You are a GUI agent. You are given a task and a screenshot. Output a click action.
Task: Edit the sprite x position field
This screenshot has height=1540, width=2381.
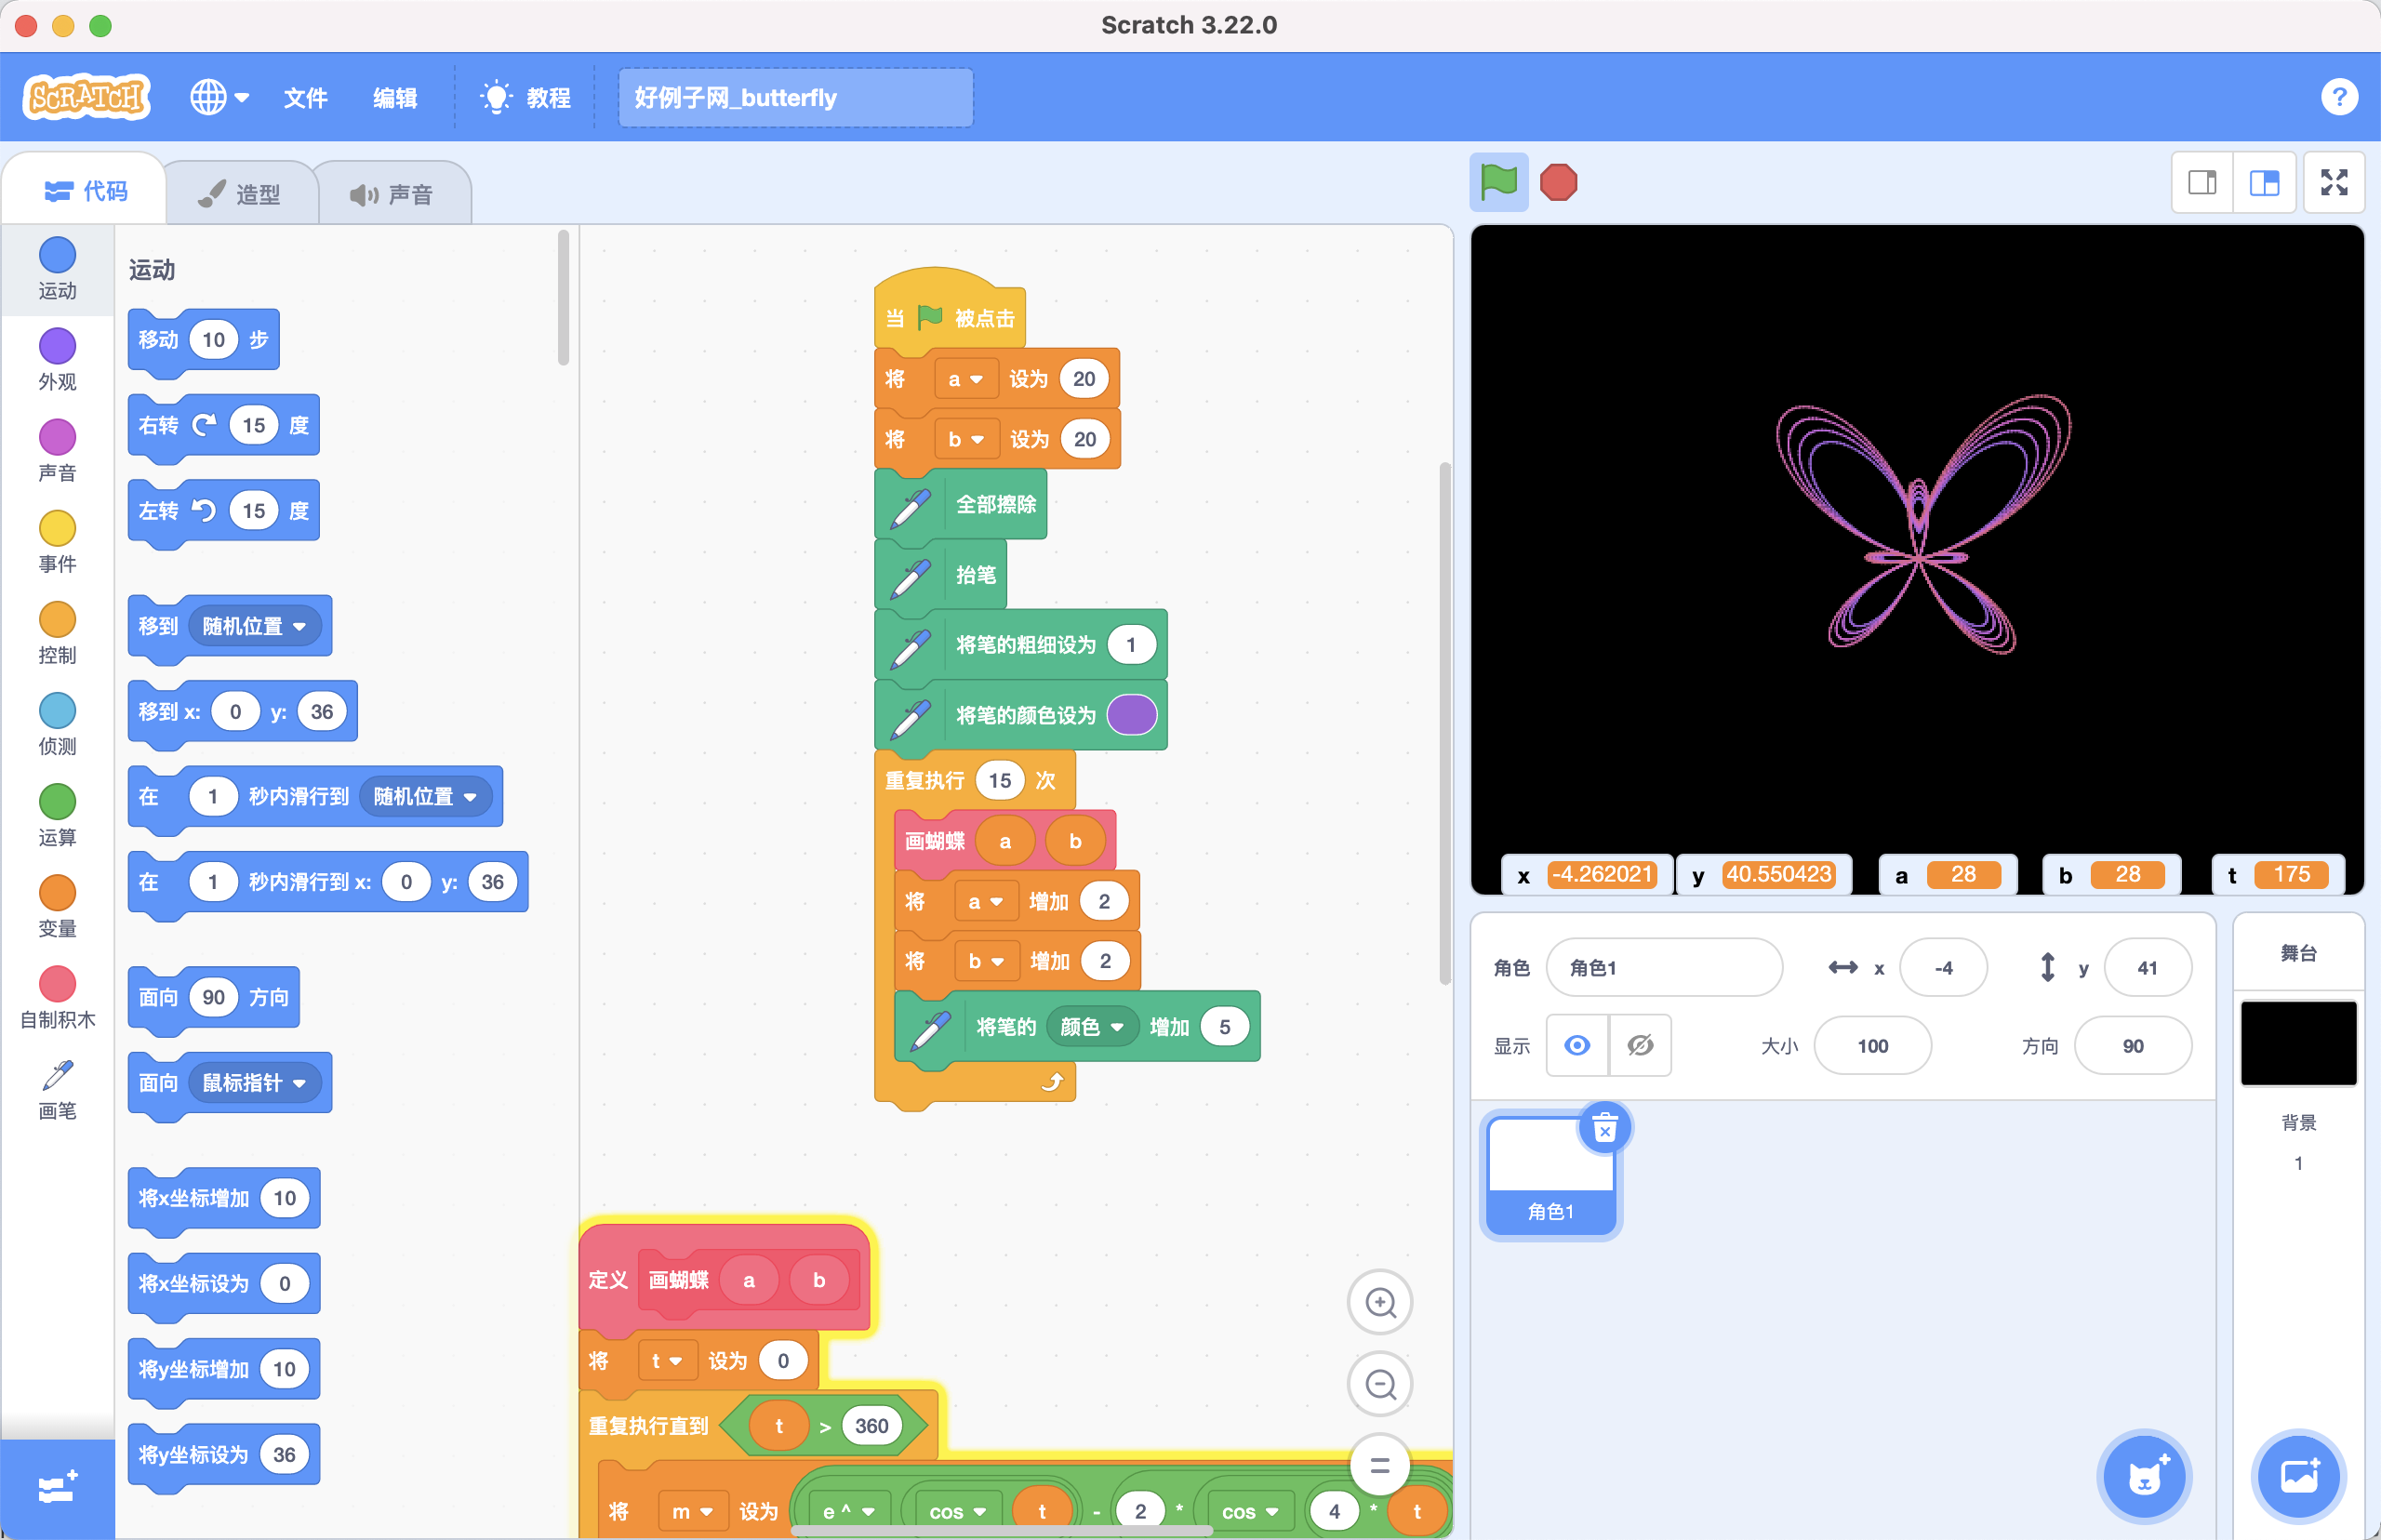pos(1943,967)
